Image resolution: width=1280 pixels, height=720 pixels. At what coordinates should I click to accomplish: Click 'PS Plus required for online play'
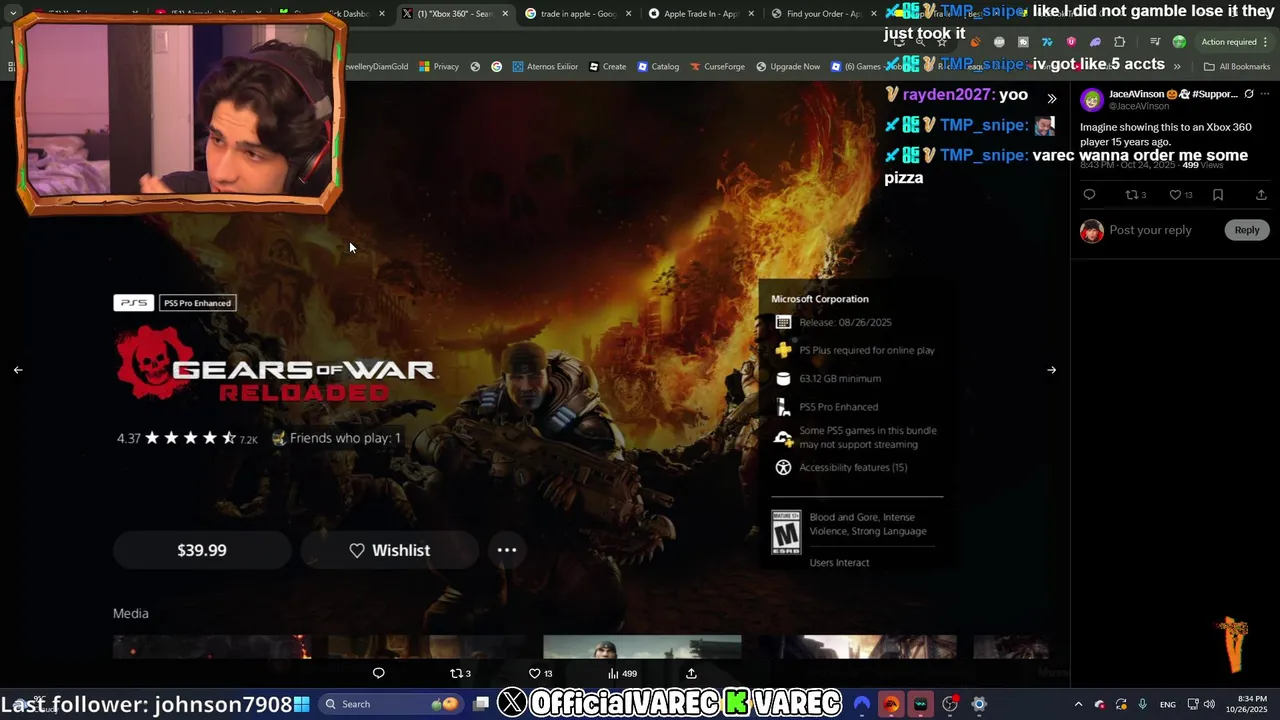tap(867, 350)
